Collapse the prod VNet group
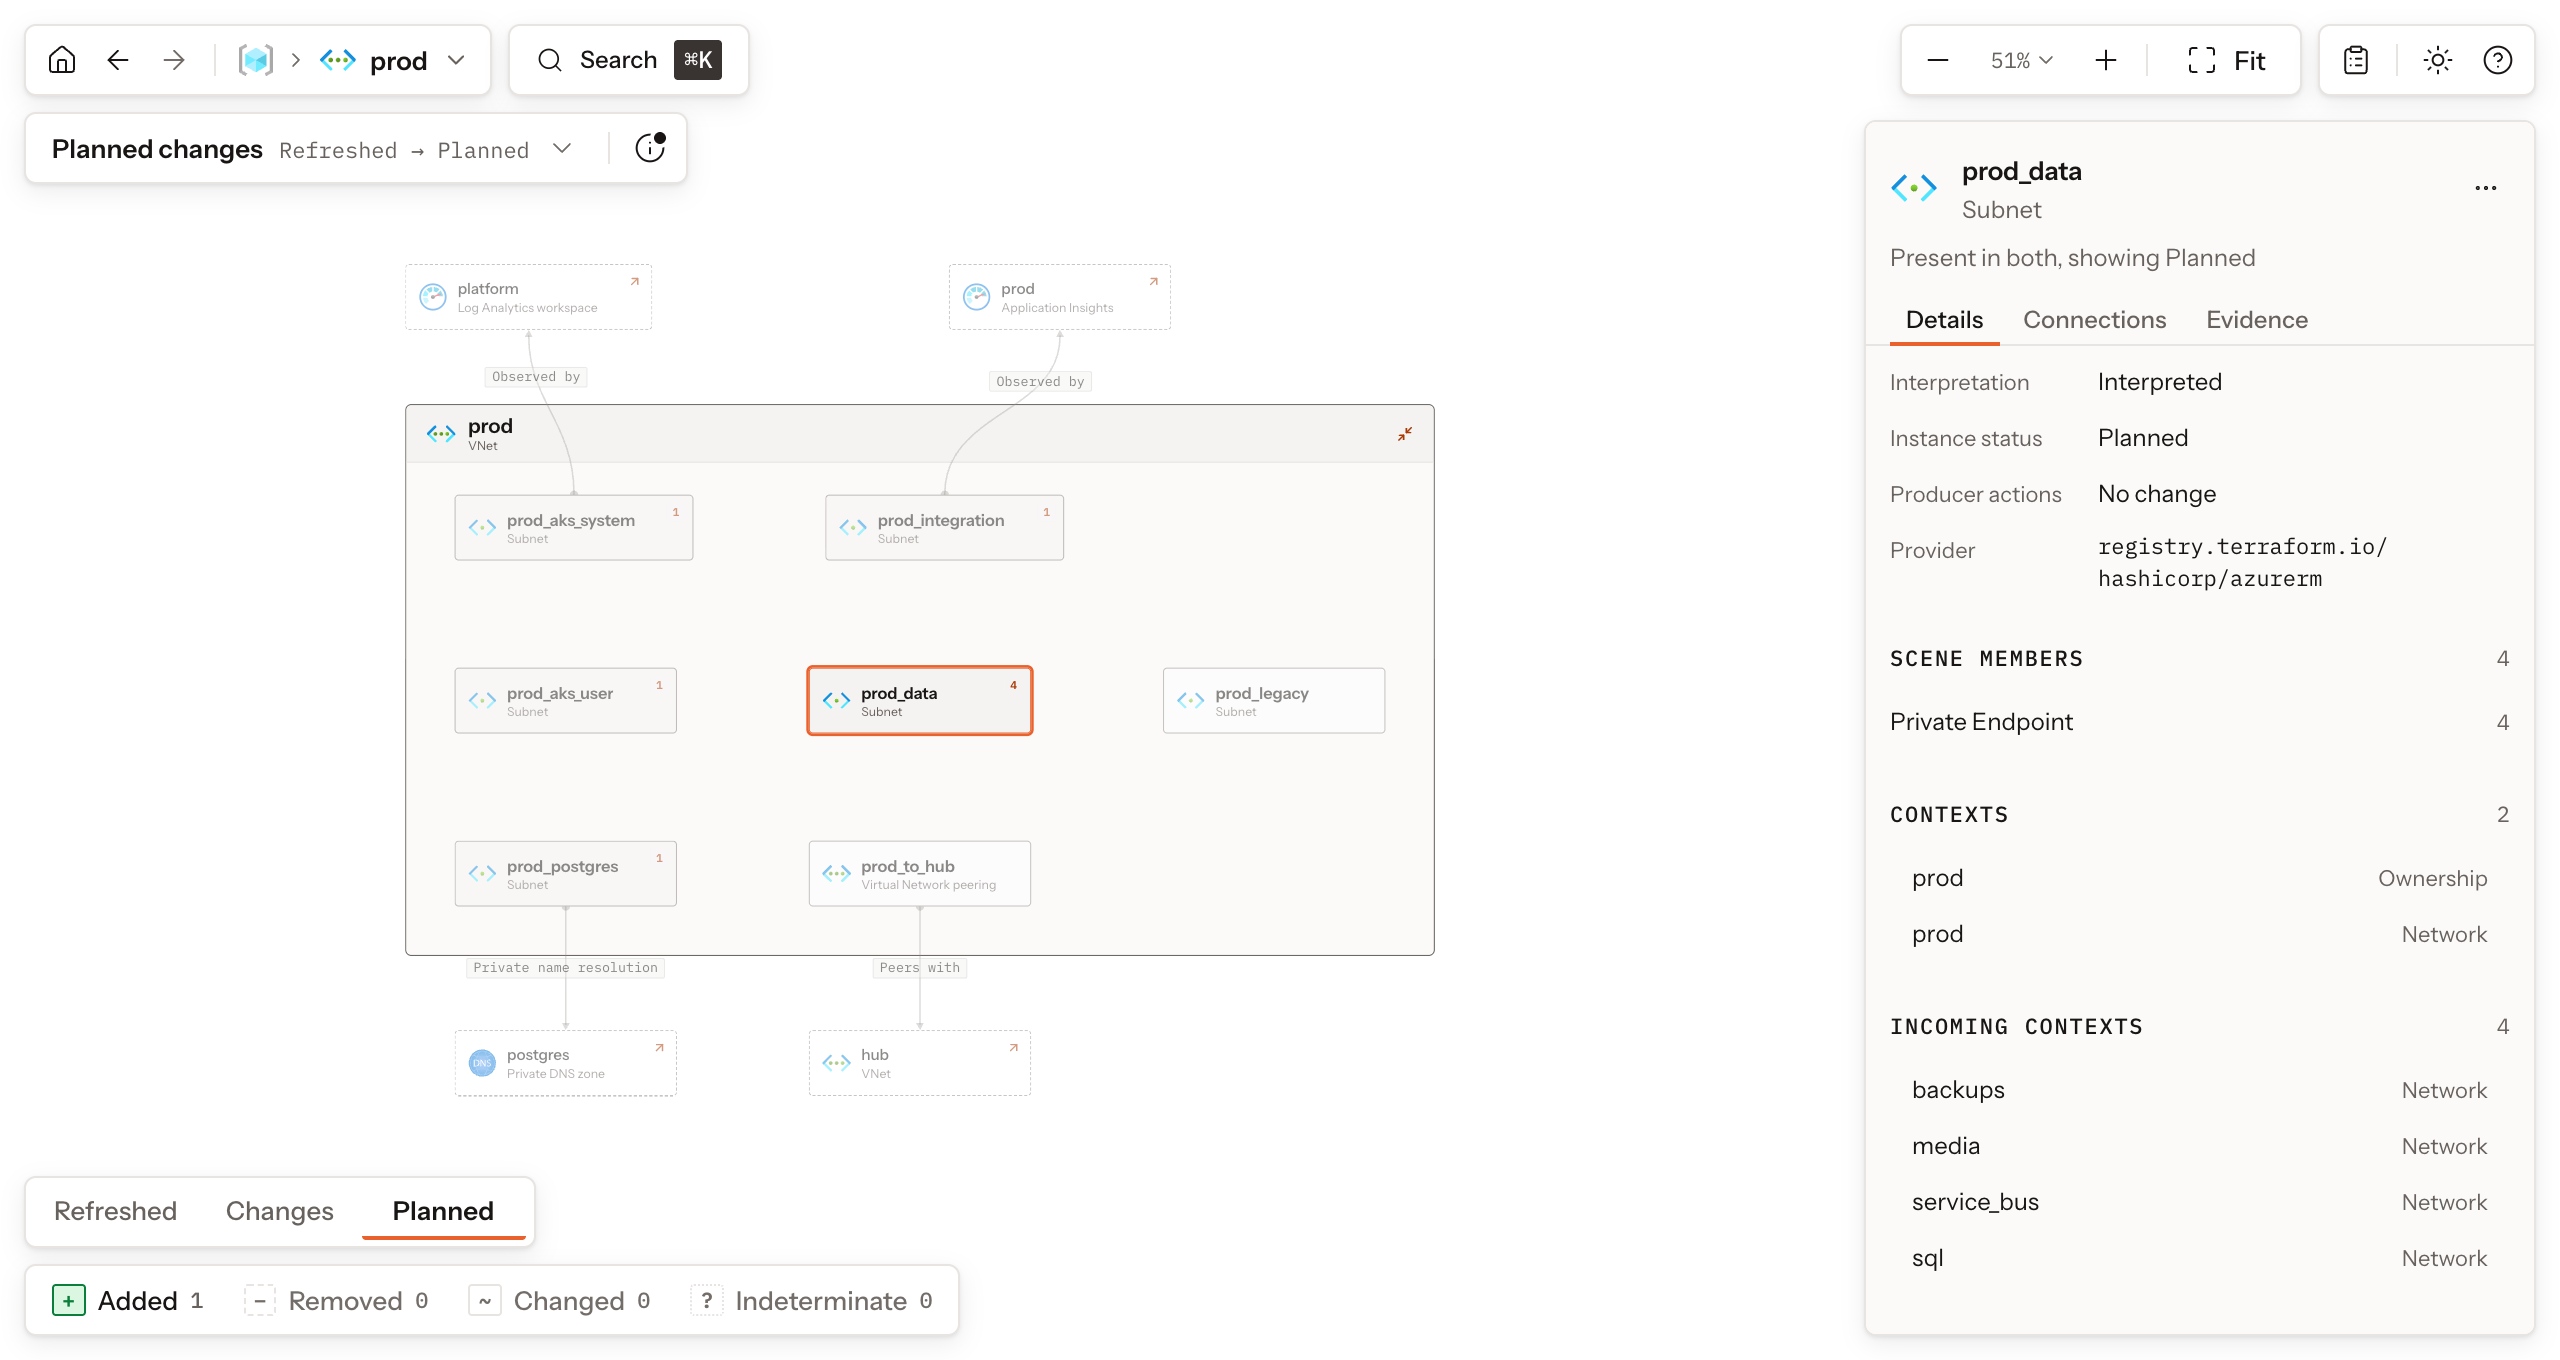This screenshot has width=2560, height=1360. tap(1405, 434)
